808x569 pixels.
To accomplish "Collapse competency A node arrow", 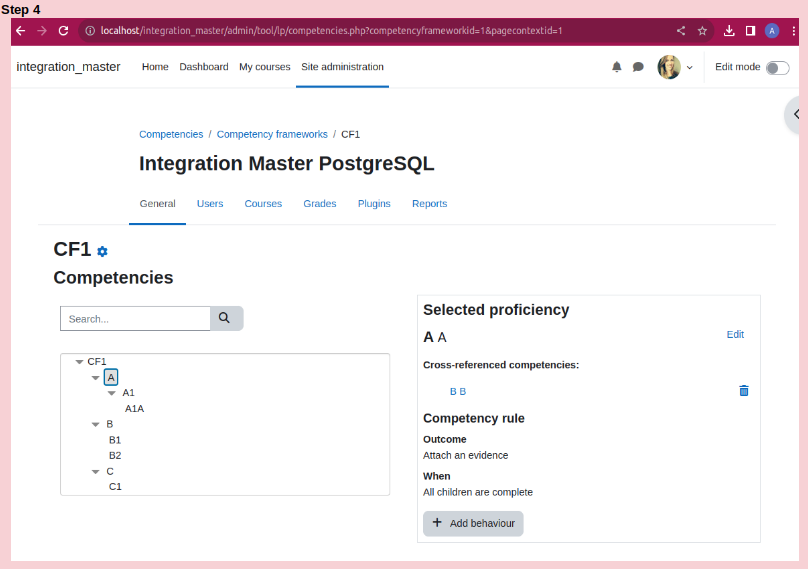I will [95, 378].
